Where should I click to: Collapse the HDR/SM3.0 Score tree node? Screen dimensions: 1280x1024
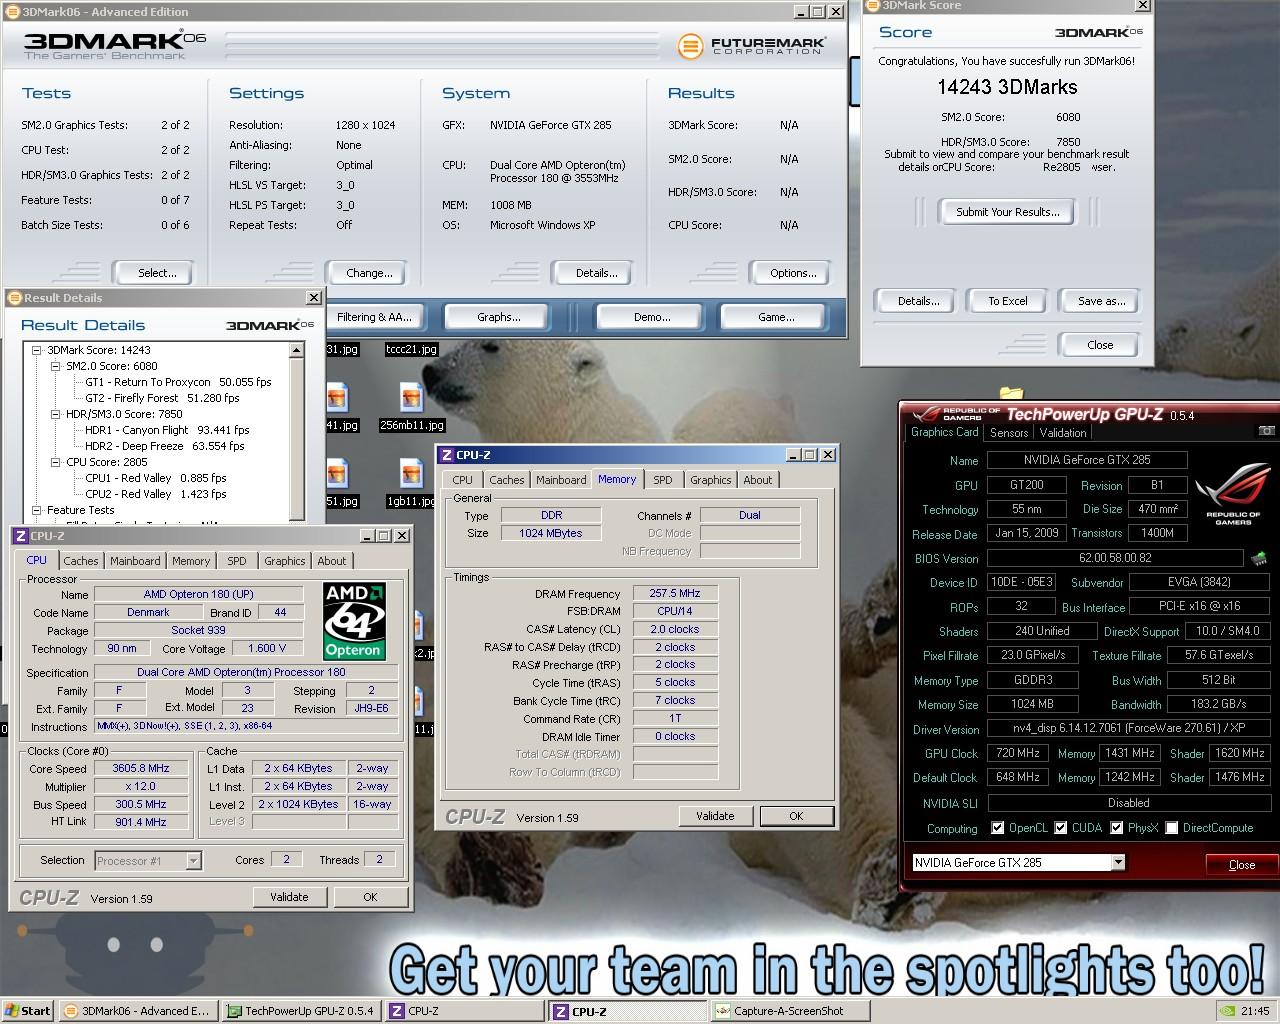(56, 414)
